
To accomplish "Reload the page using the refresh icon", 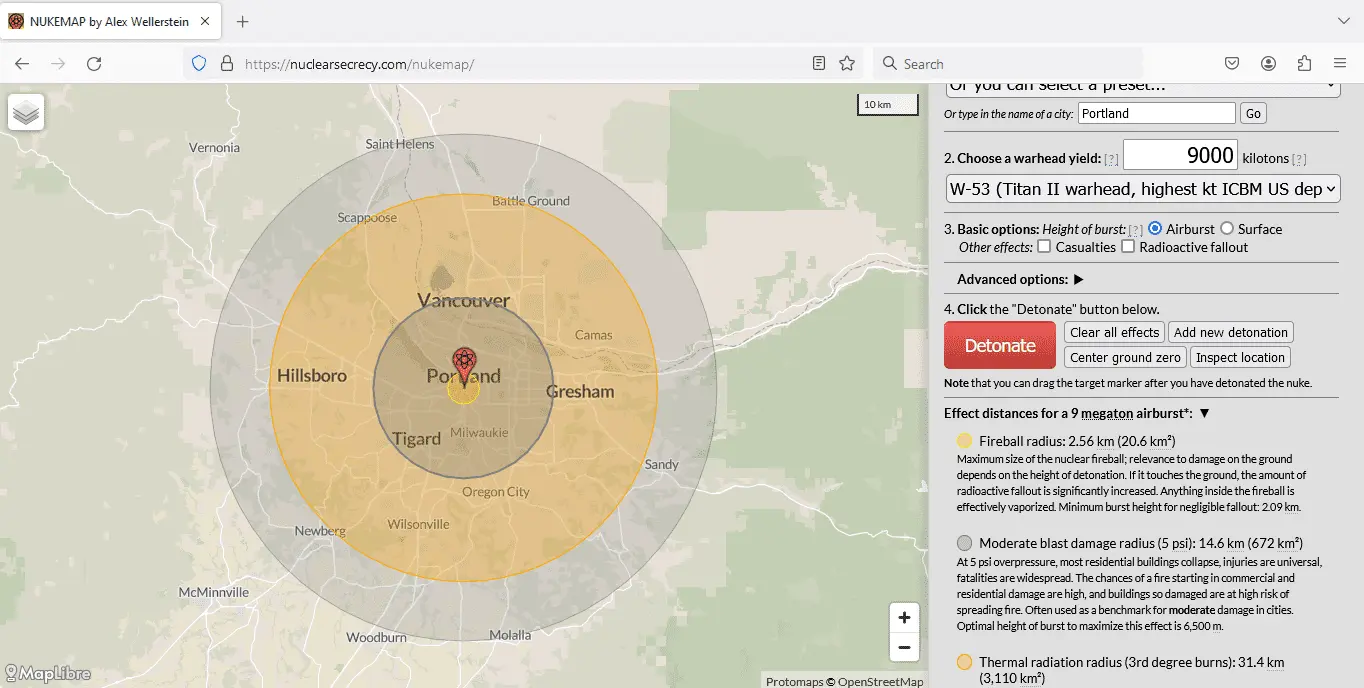I will tap(94, 63).
